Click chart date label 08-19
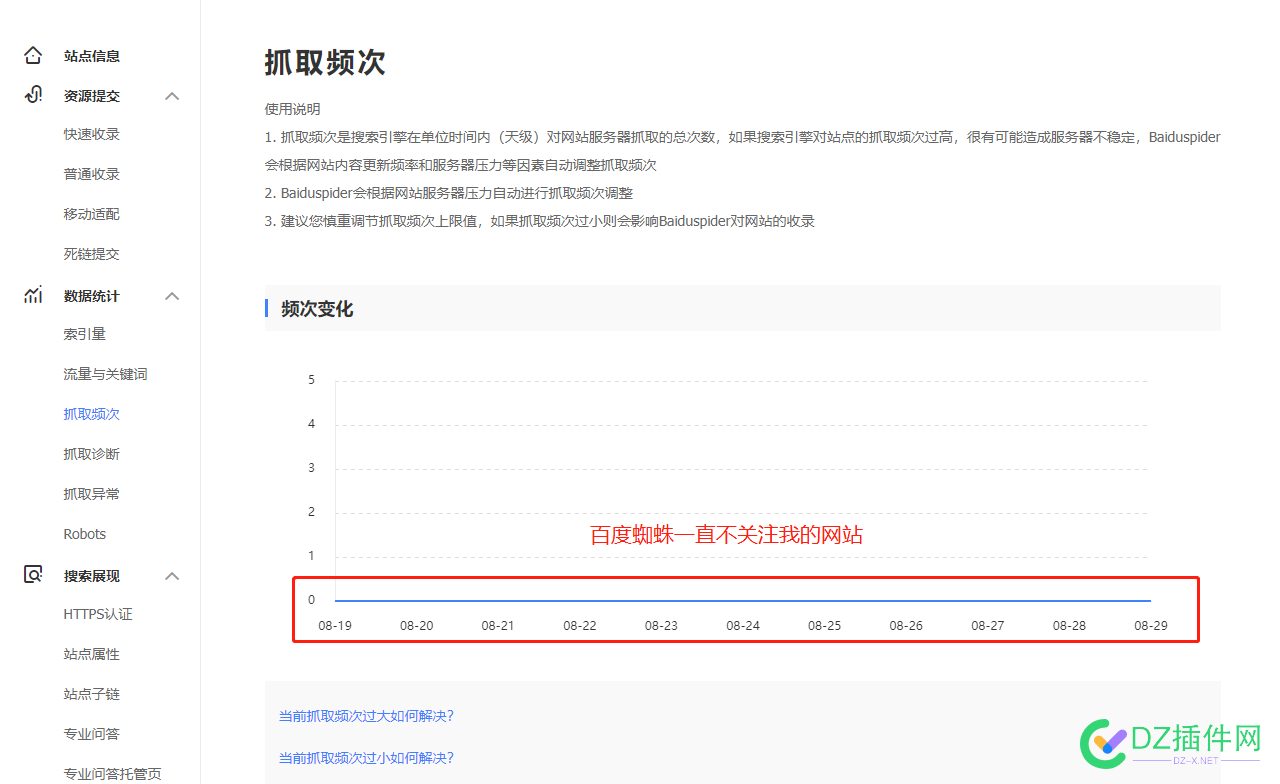 pos(335,626)
